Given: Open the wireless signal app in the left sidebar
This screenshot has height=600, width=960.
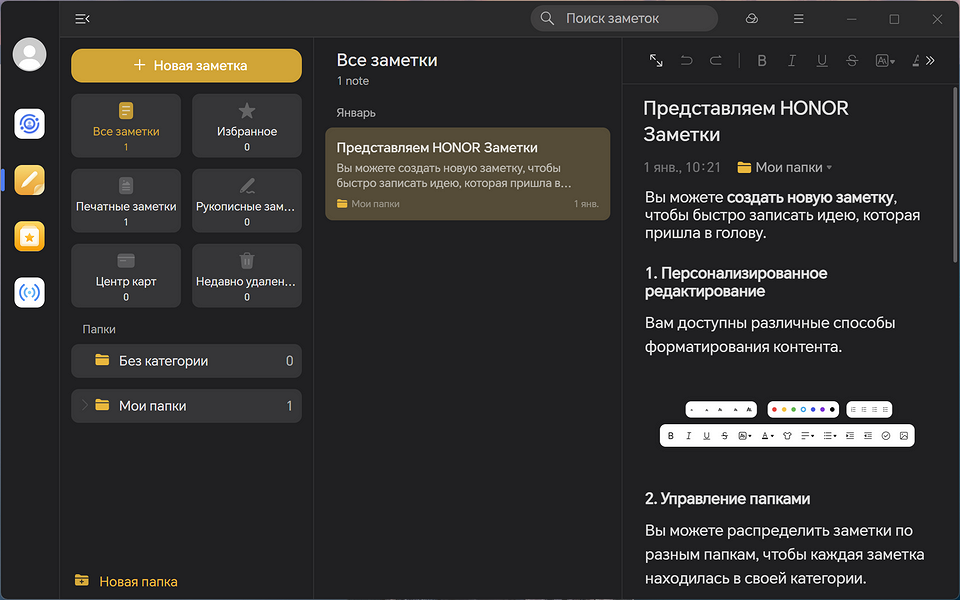Looking at the screenshot, I should (29, 293).
